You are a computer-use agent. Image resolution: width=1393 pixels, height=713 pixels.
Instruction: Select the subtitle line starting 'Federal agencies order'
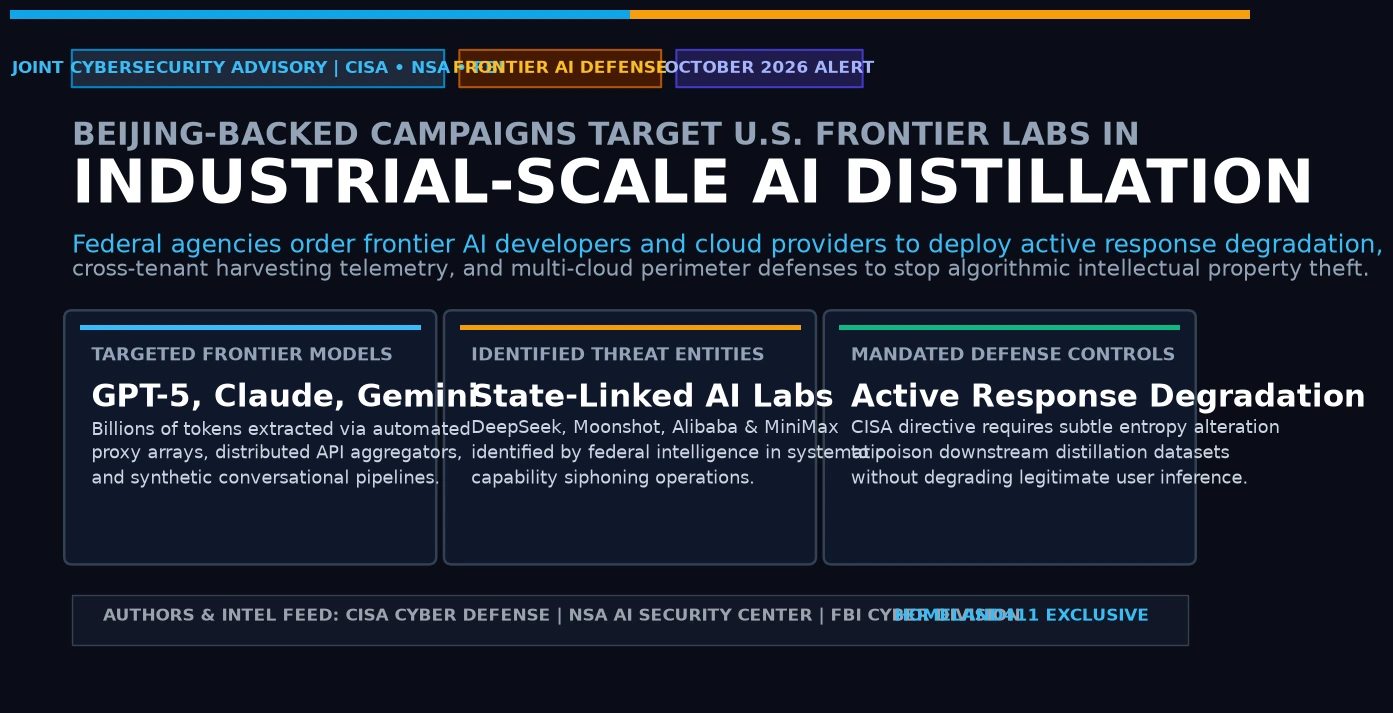727,245
